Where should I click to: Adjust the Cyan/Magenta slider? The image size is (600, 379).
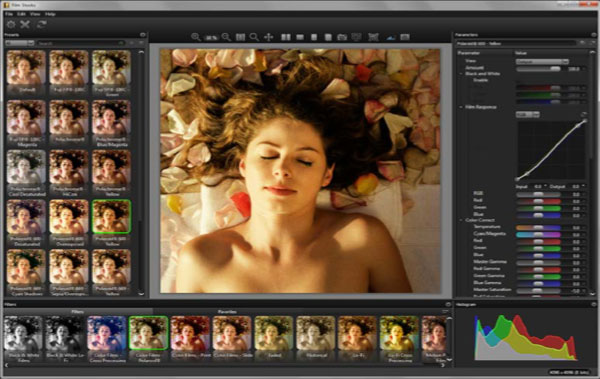538,234
